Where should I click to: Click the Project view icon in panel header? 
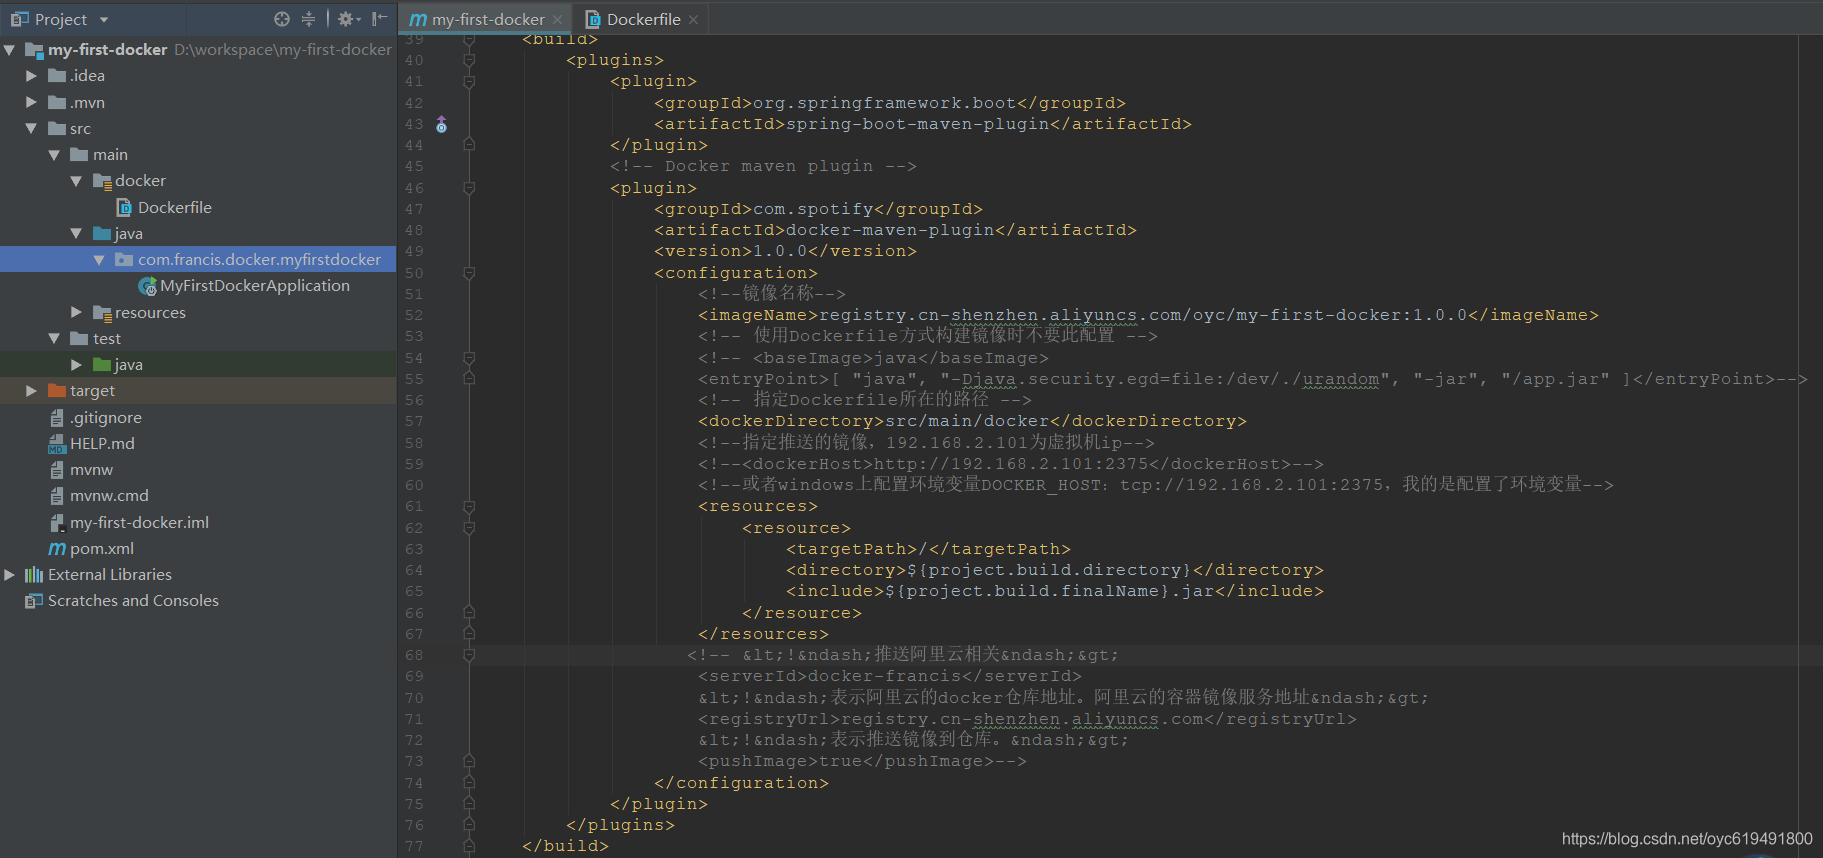(x=19, y=19)
